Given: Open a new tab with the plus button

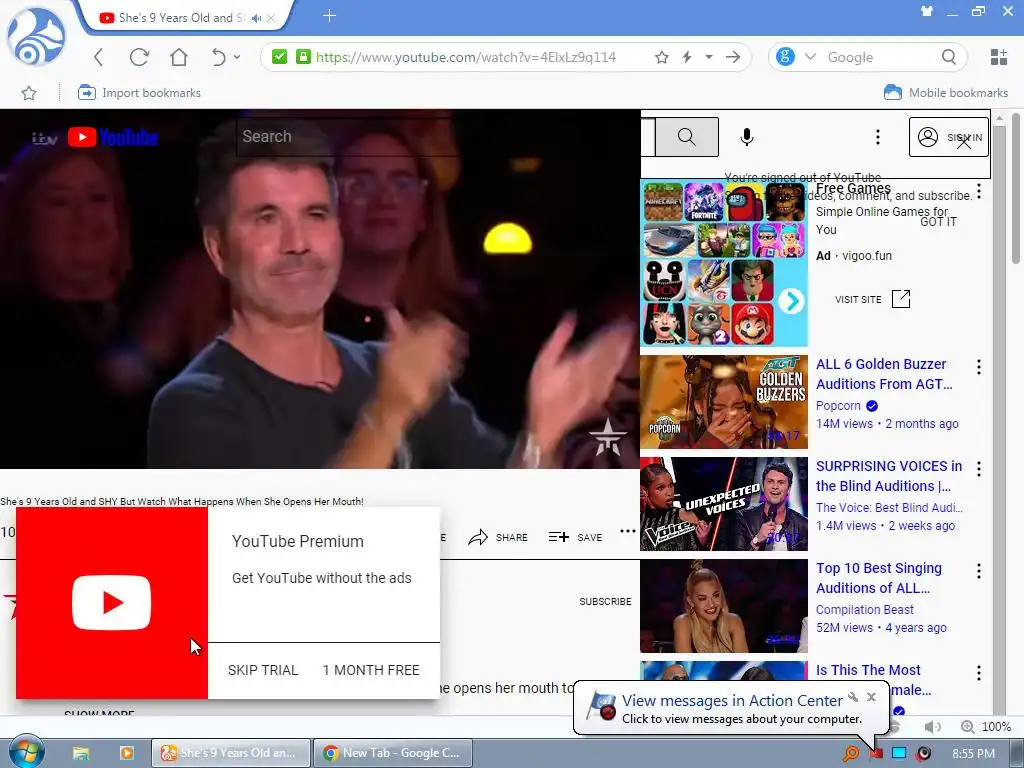Looking at the screenshot, I should coord(329,16).
